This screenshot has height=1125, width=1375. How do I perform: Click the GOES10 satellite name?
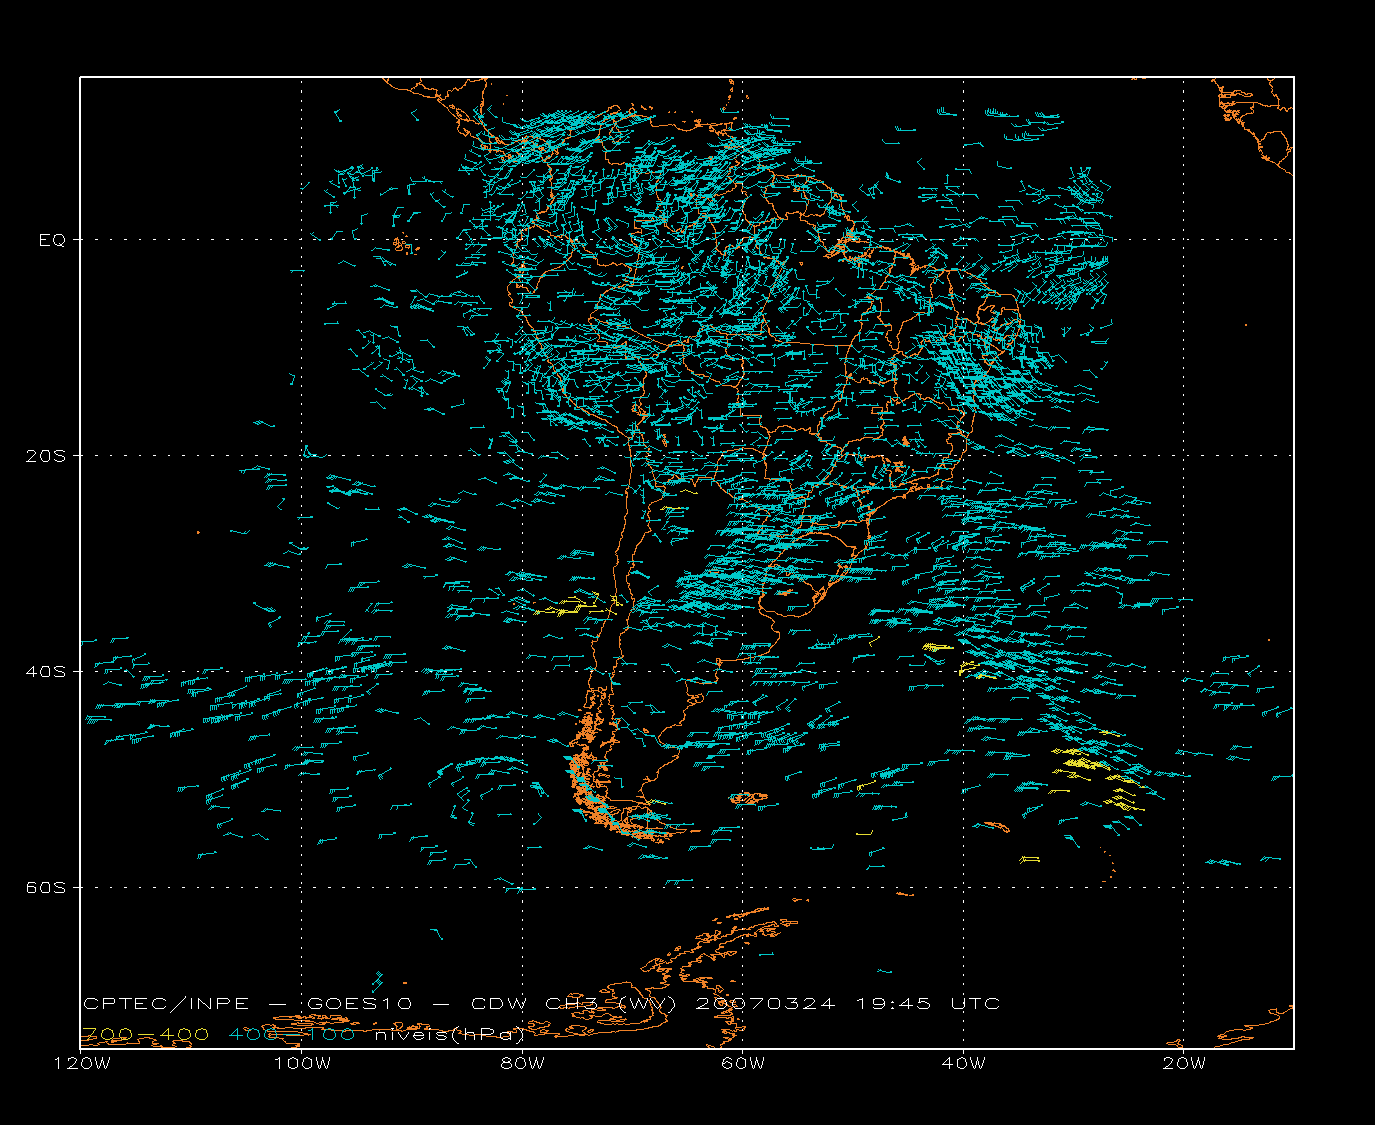point(359,1003)
